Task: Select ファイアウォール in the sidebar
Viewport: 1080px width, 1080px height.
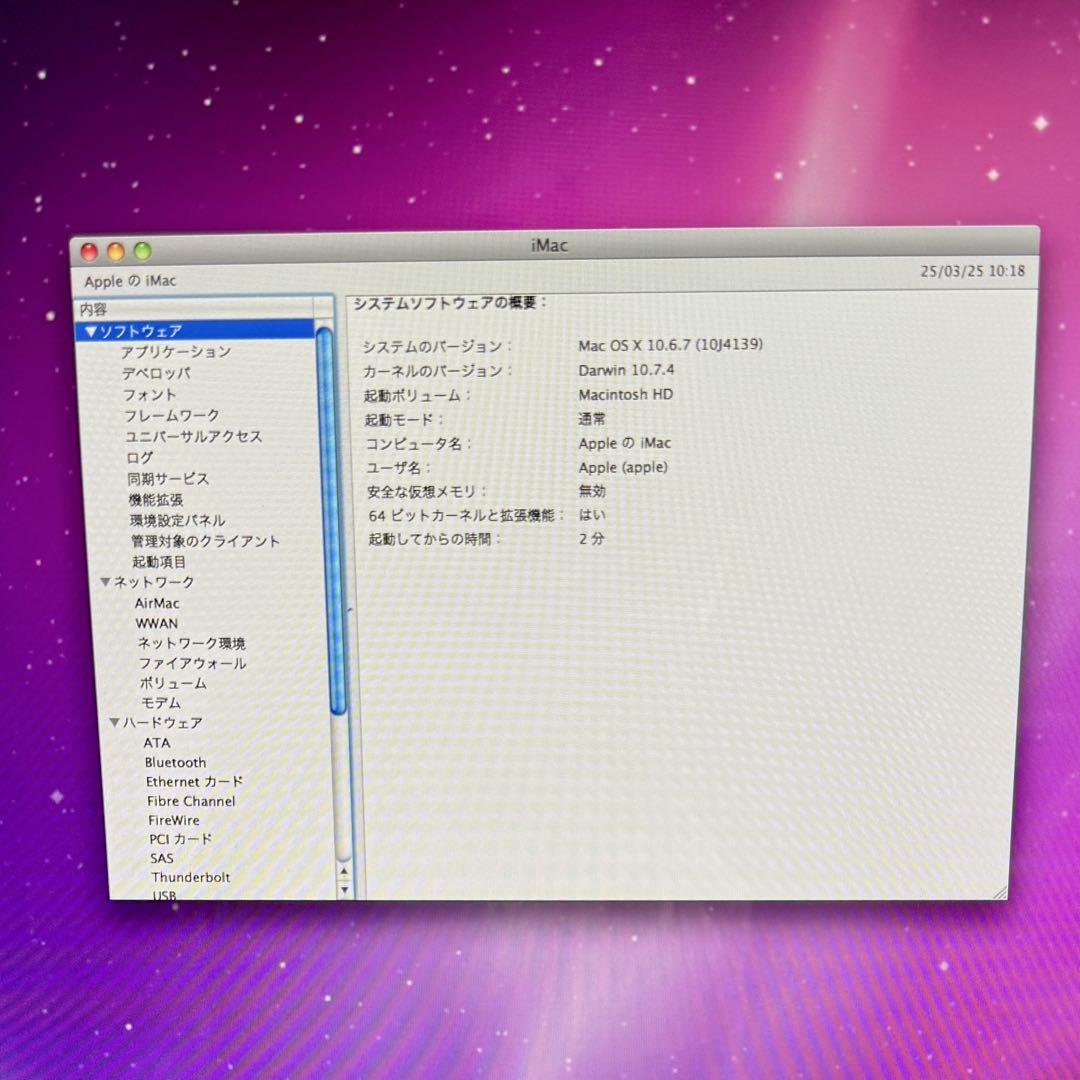Action: [193, 663]
